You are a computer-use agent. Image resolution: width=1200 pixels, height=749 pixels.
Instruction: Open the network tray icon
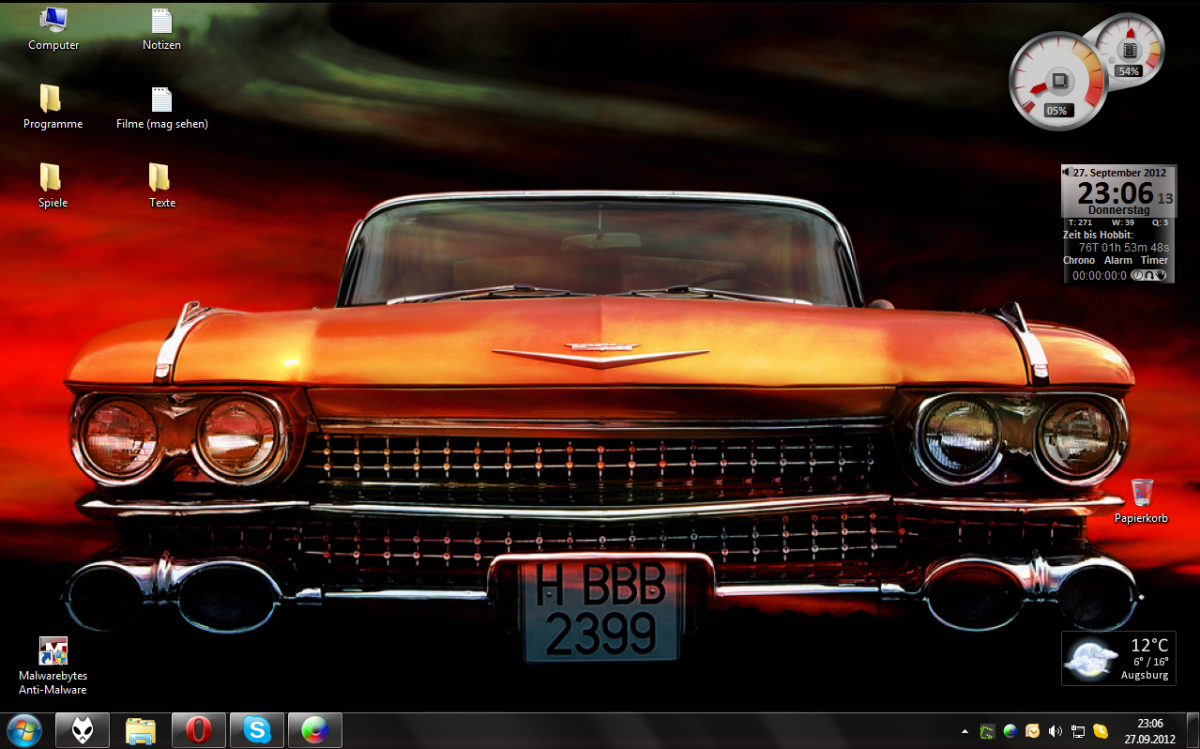(1078, 731)
